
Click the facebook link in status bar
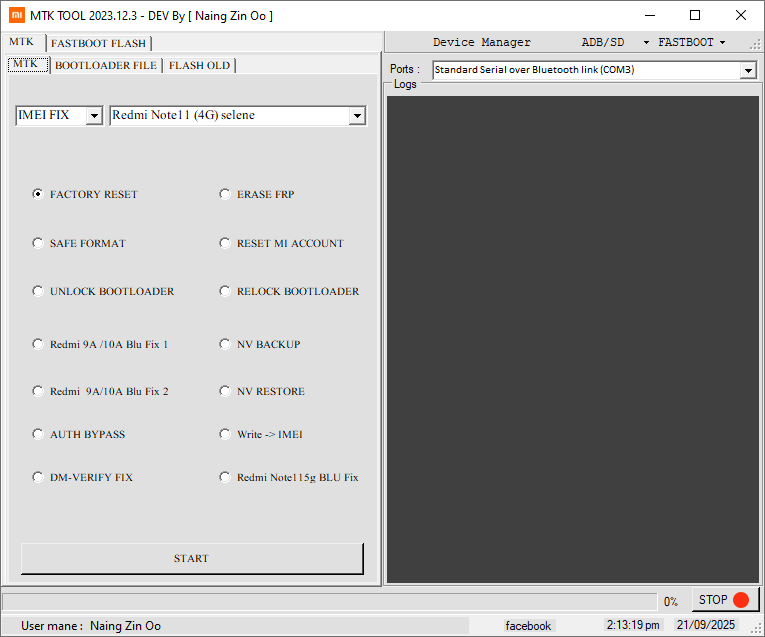(528, 626)
